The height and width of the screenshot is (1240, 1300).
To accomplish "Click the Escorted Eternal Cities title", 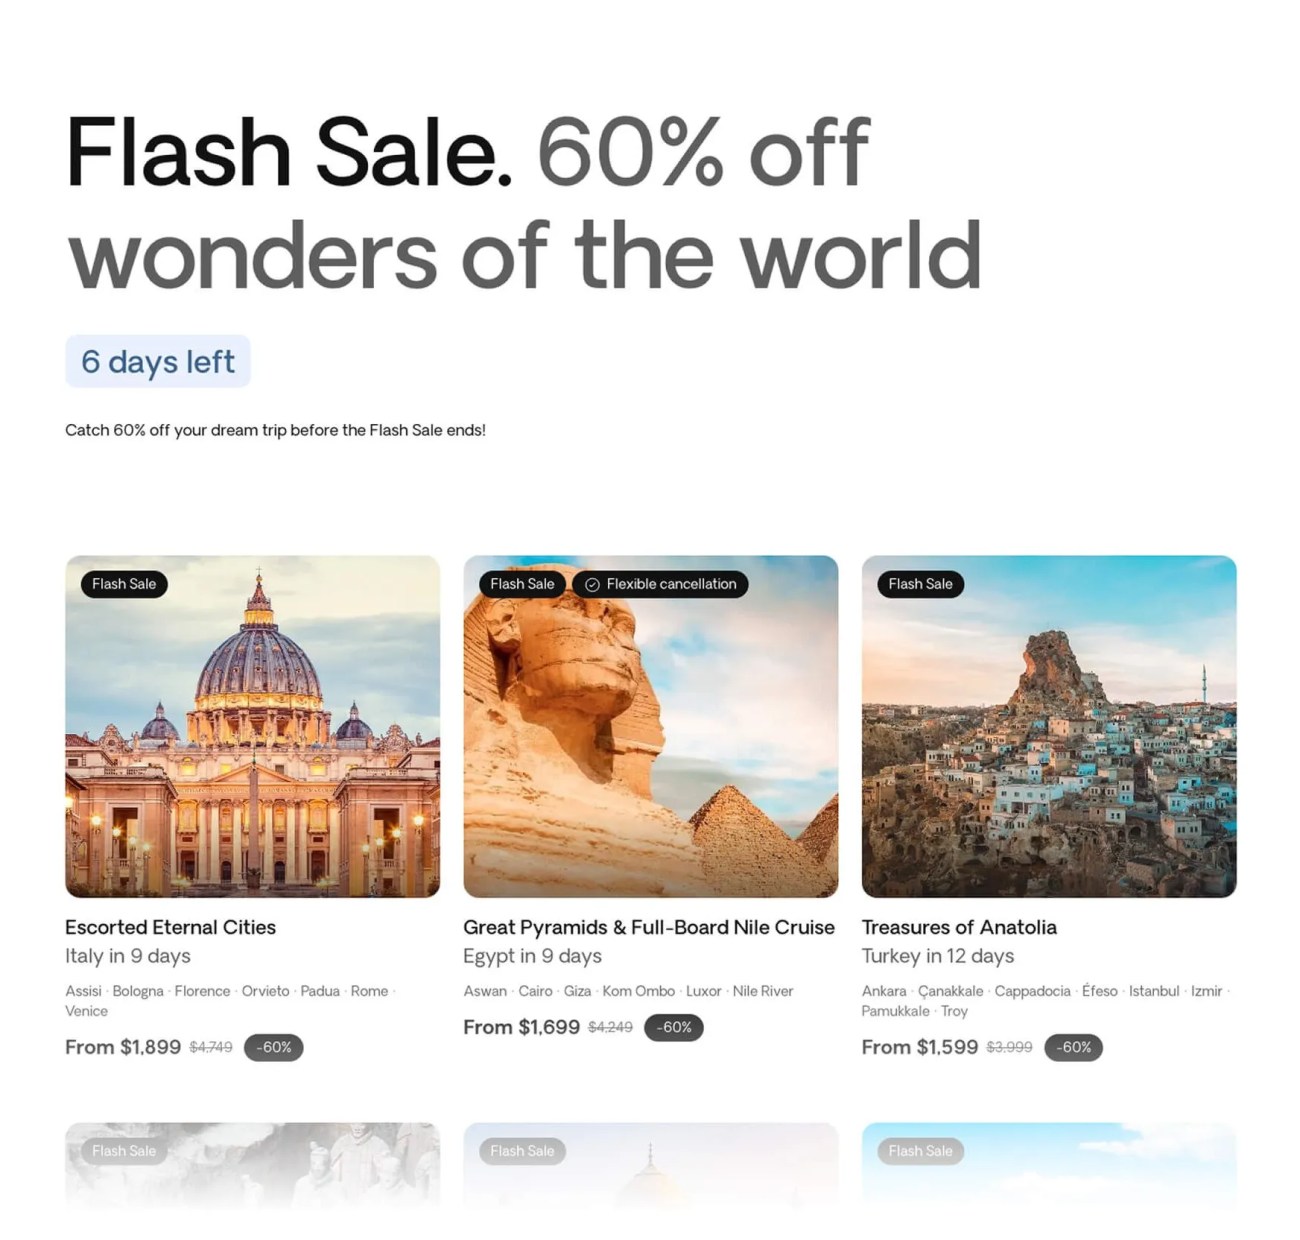I will tap(170, 927).
